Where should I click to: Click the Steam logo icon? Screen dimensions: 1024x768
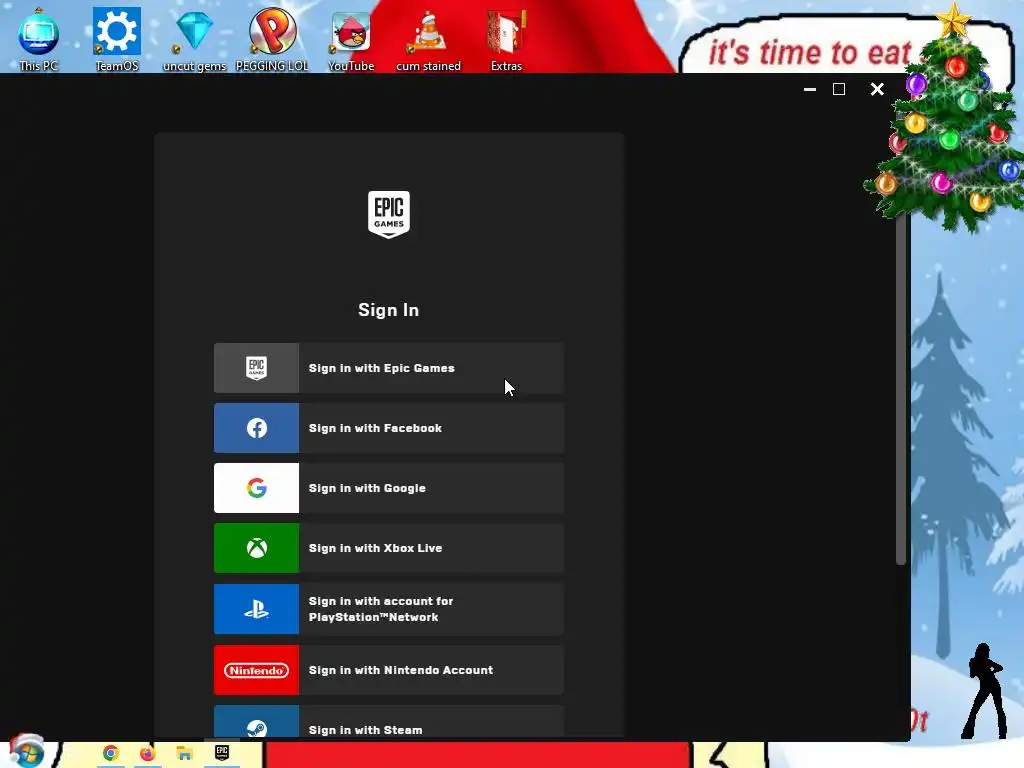tap(257, 728)
